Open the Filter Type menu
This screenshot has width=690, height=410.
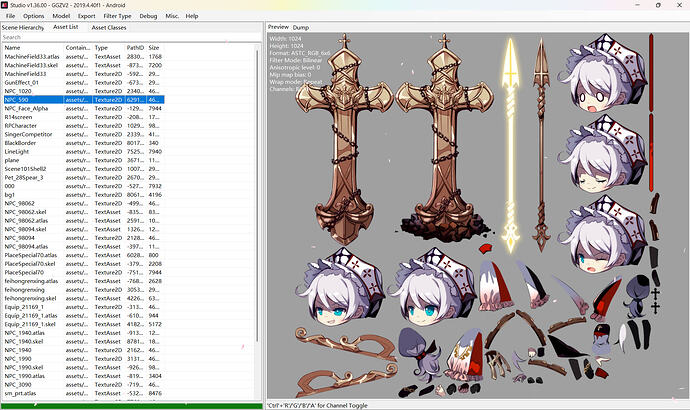click(x=117, y=16)
